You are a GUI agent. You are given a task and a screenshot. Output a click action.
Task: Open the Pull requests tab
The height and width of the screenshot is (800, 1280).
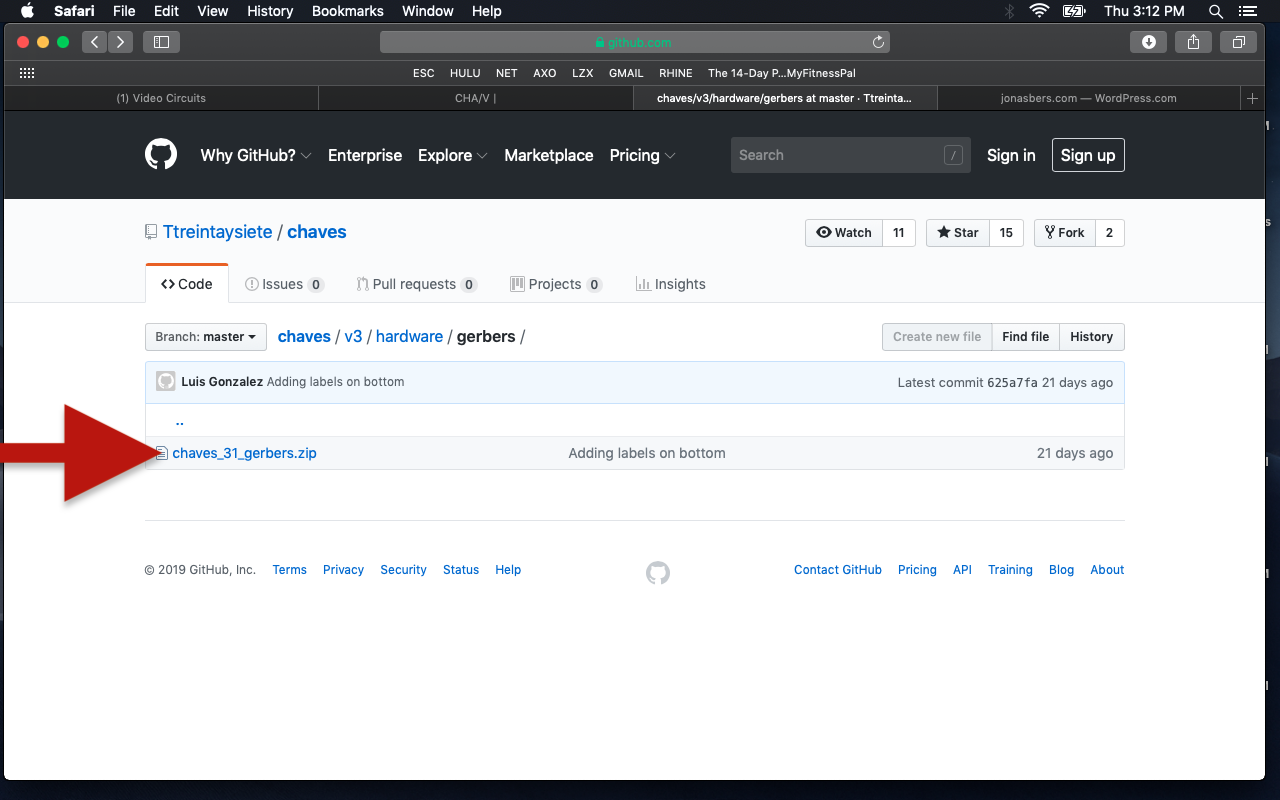coord(416,284)
